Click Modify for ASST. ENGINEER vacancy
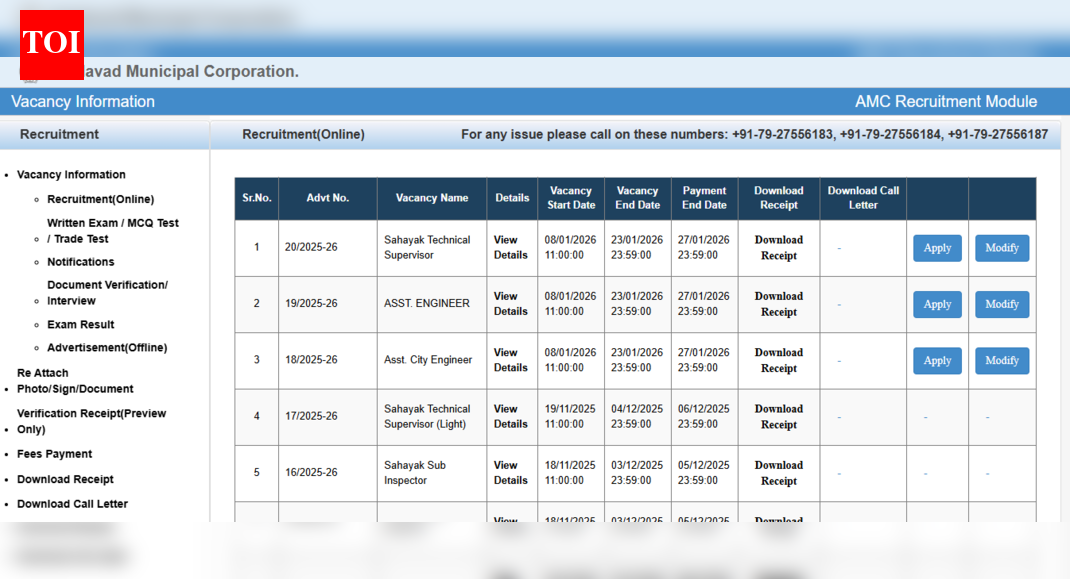Screen dimensions: 1070x579 (1001, 304)
